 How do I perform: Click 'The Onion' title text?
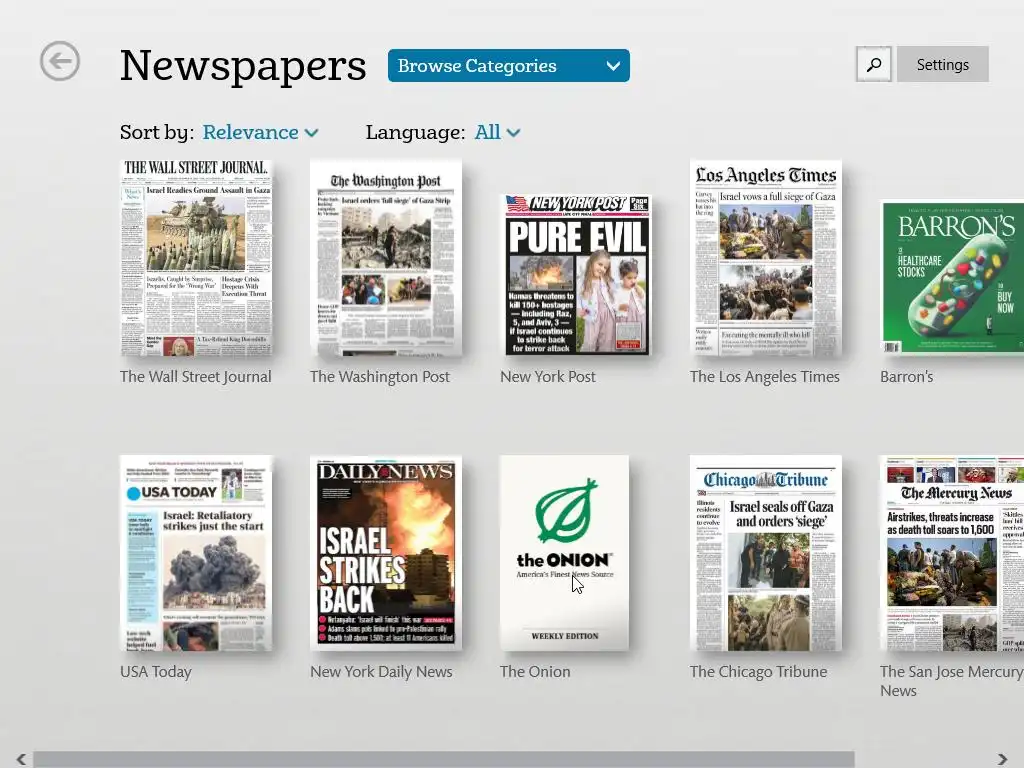coord(535,672)
